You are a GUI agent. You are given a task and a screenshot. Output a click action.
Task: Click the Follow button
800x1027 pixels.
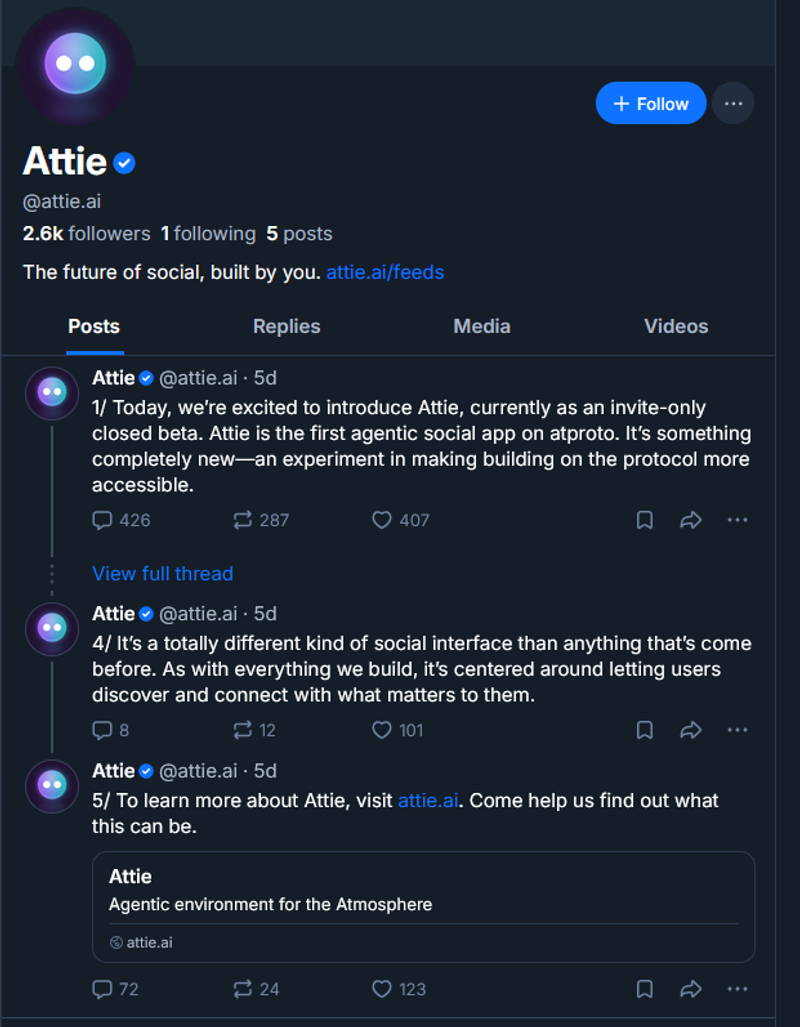coord(651,103)
